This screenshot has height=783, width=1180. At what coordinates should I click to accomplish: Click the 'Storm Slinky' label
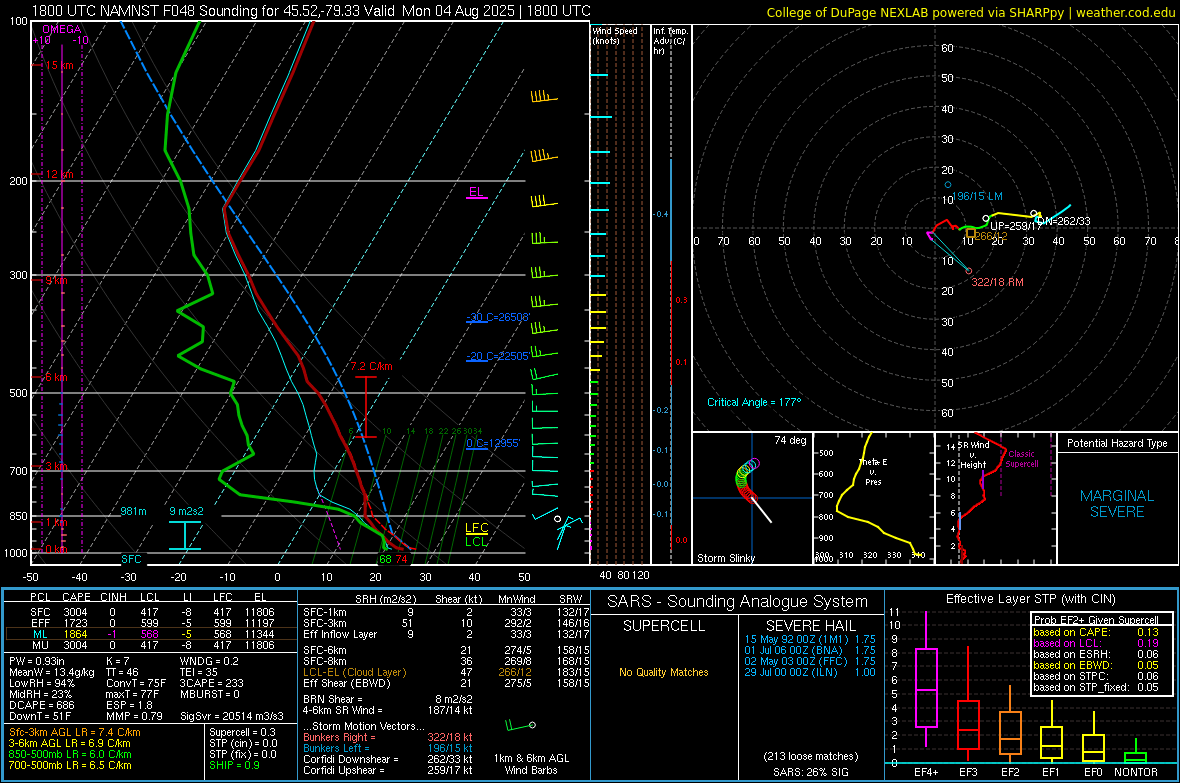[x=725, y=558]
